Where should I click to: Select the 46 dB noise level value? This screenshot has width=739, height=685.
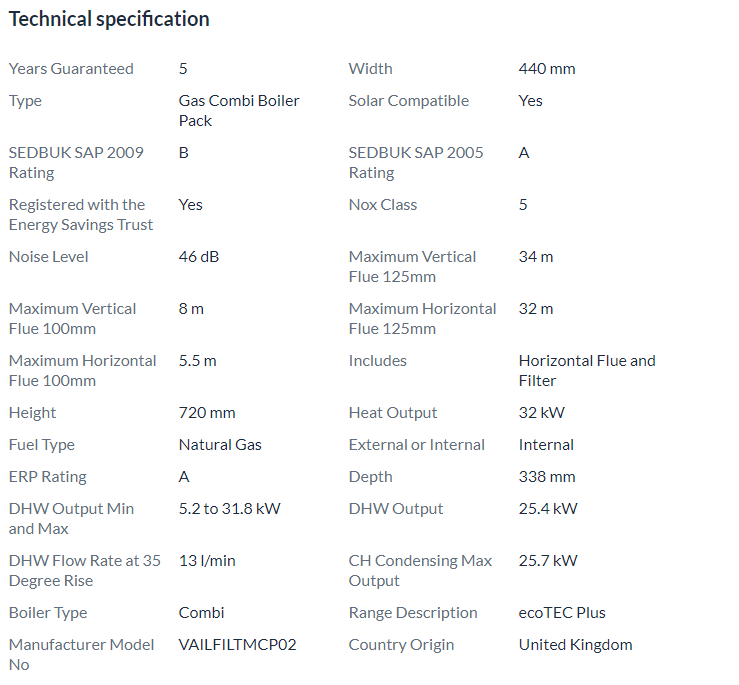198,257
